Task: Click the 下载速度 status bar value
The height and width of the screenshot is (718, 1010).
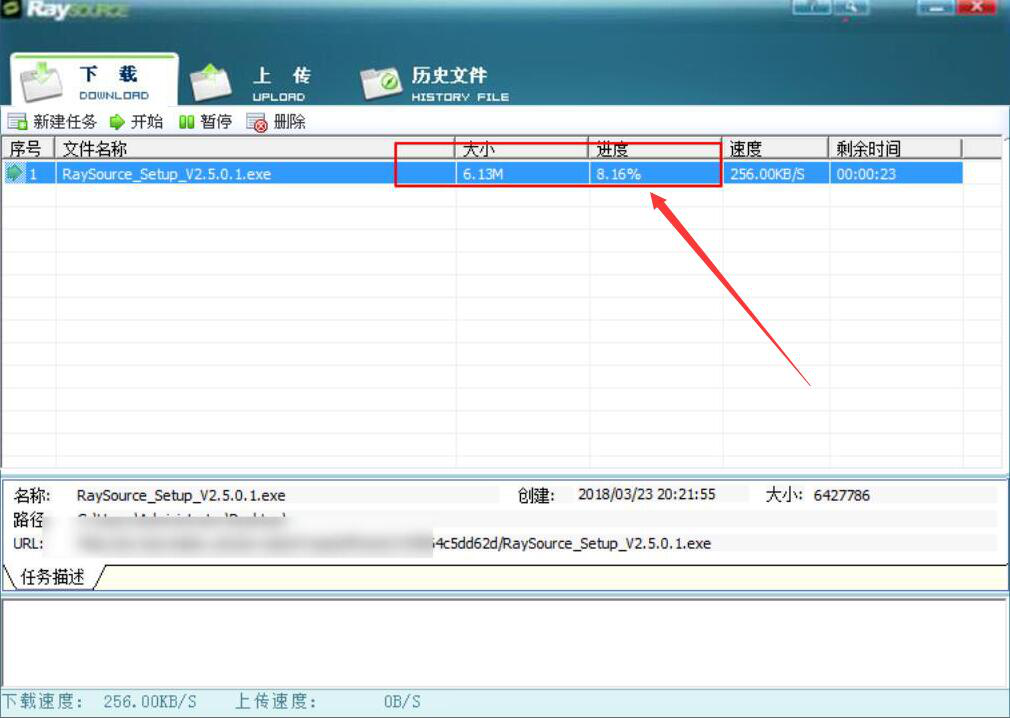Action: 150,701
